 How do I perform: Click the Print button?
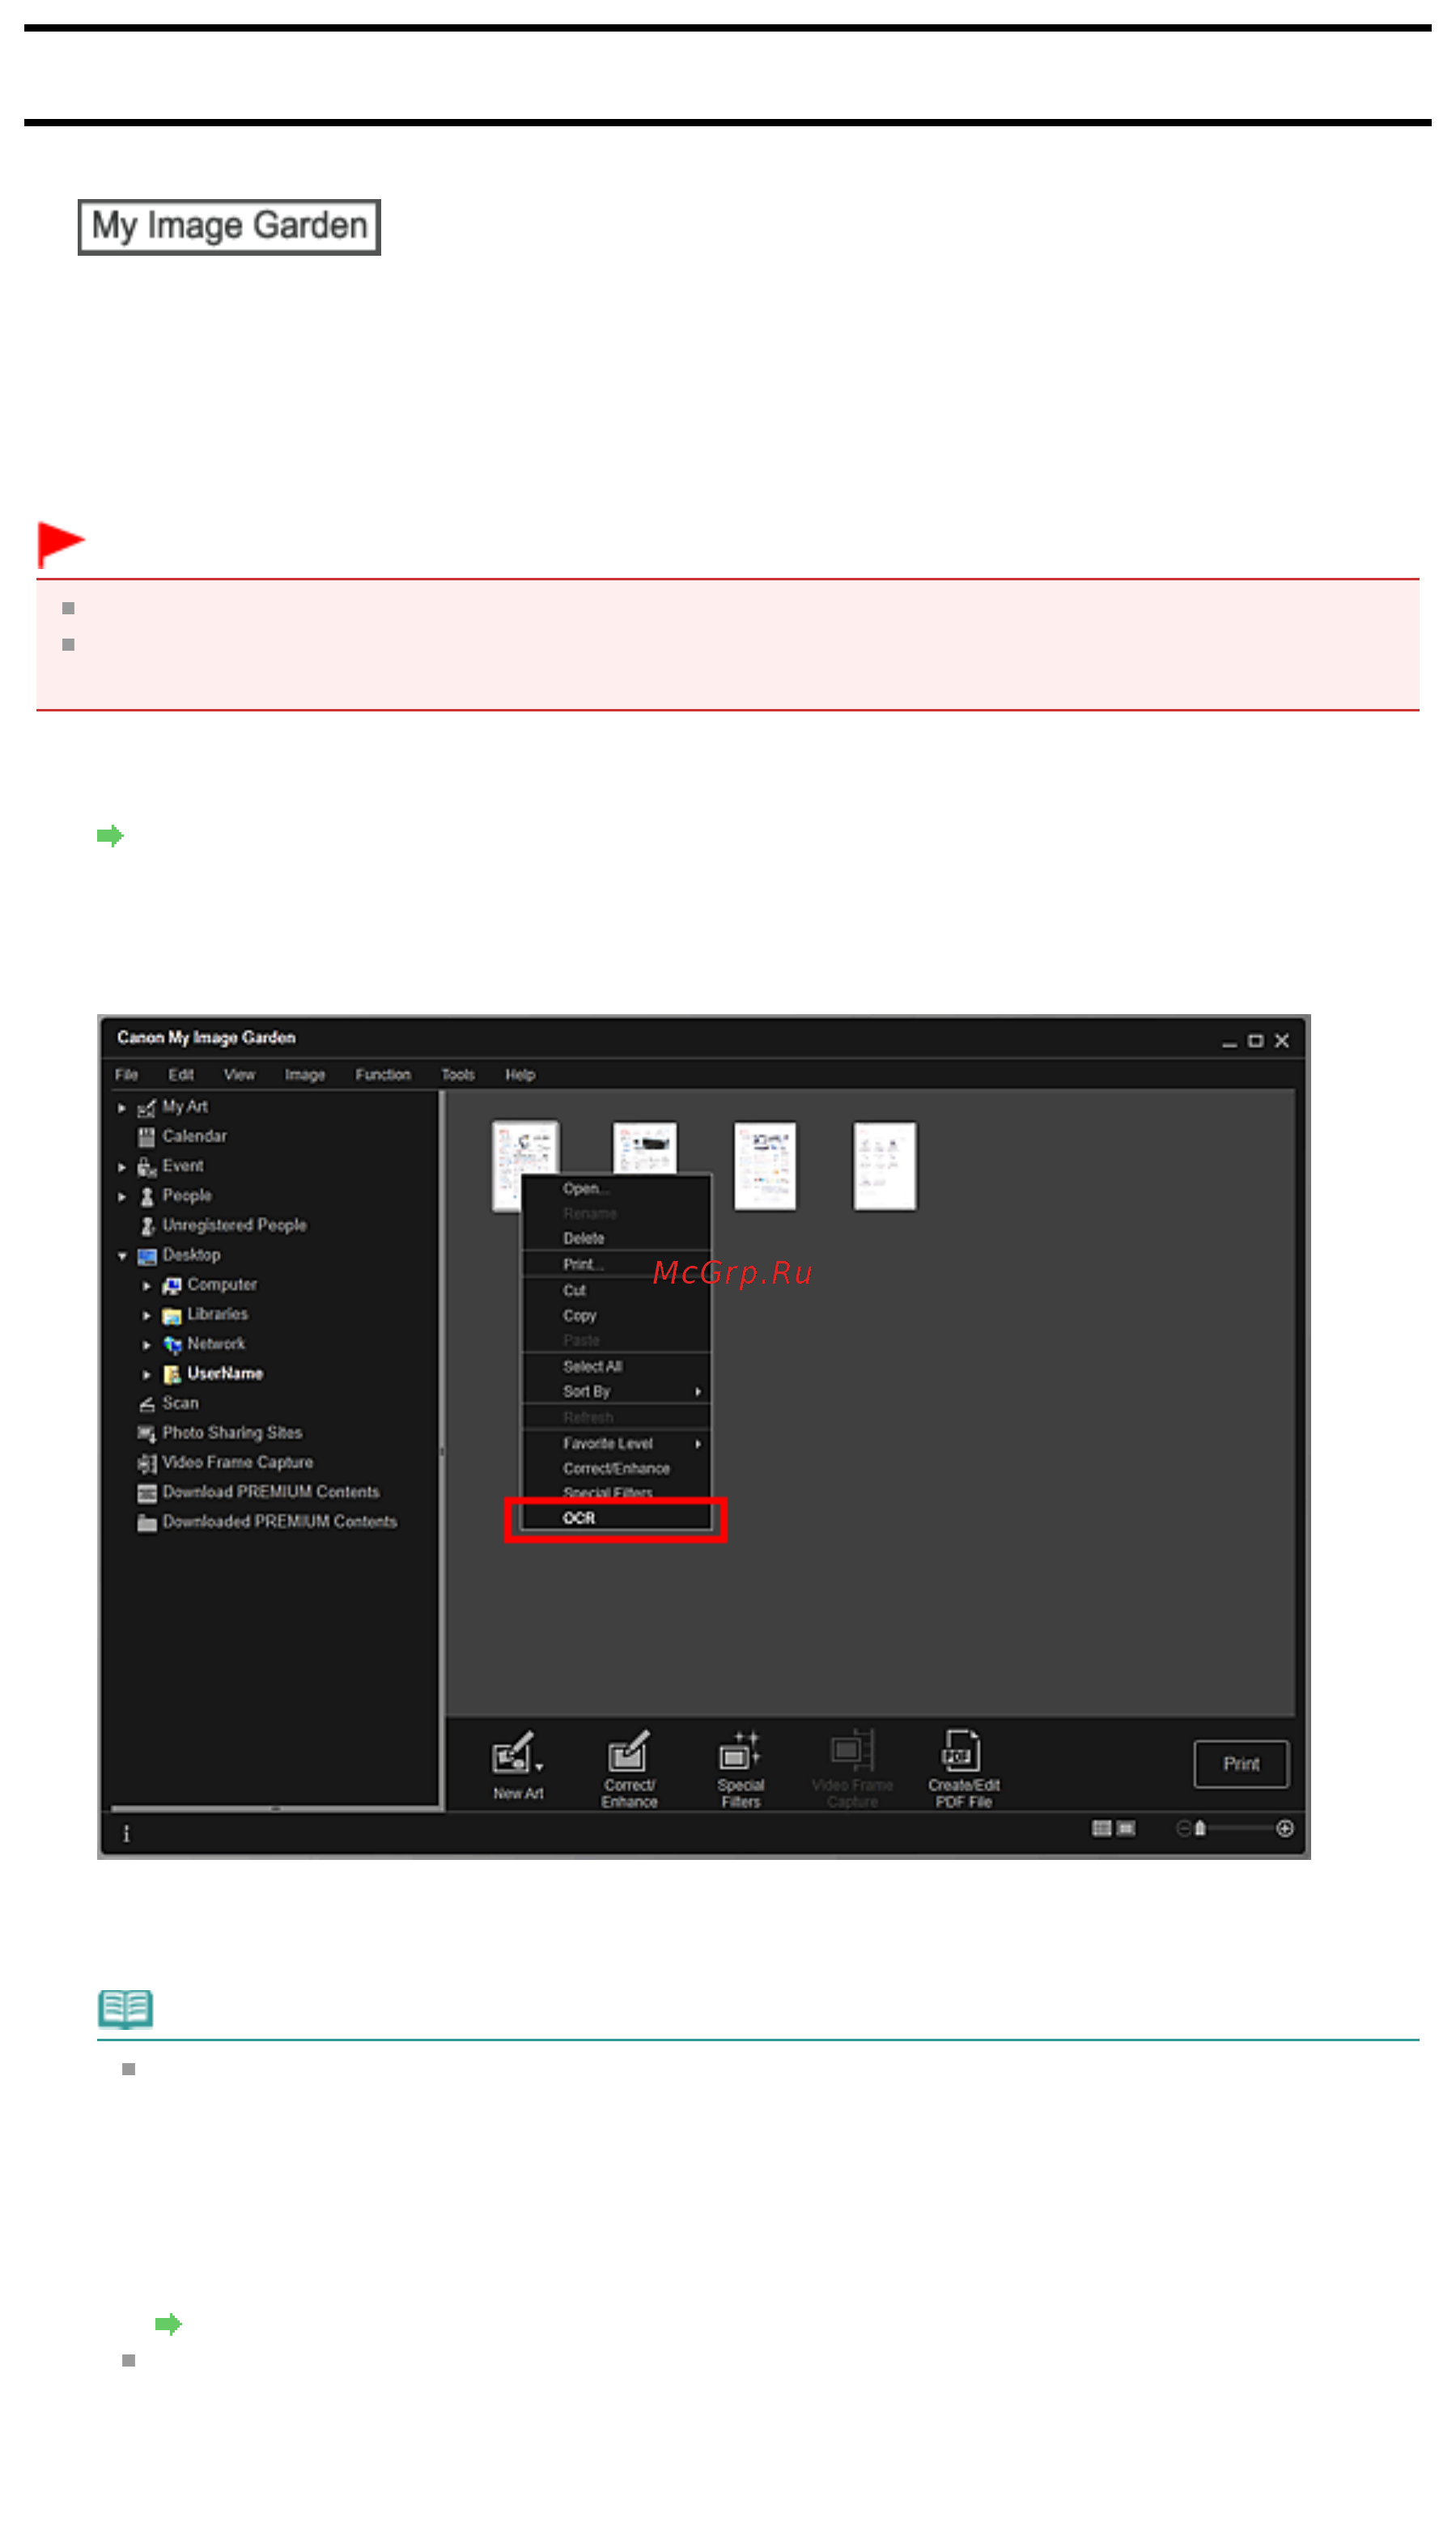pyautogui.click(x=1241, y=1765)
